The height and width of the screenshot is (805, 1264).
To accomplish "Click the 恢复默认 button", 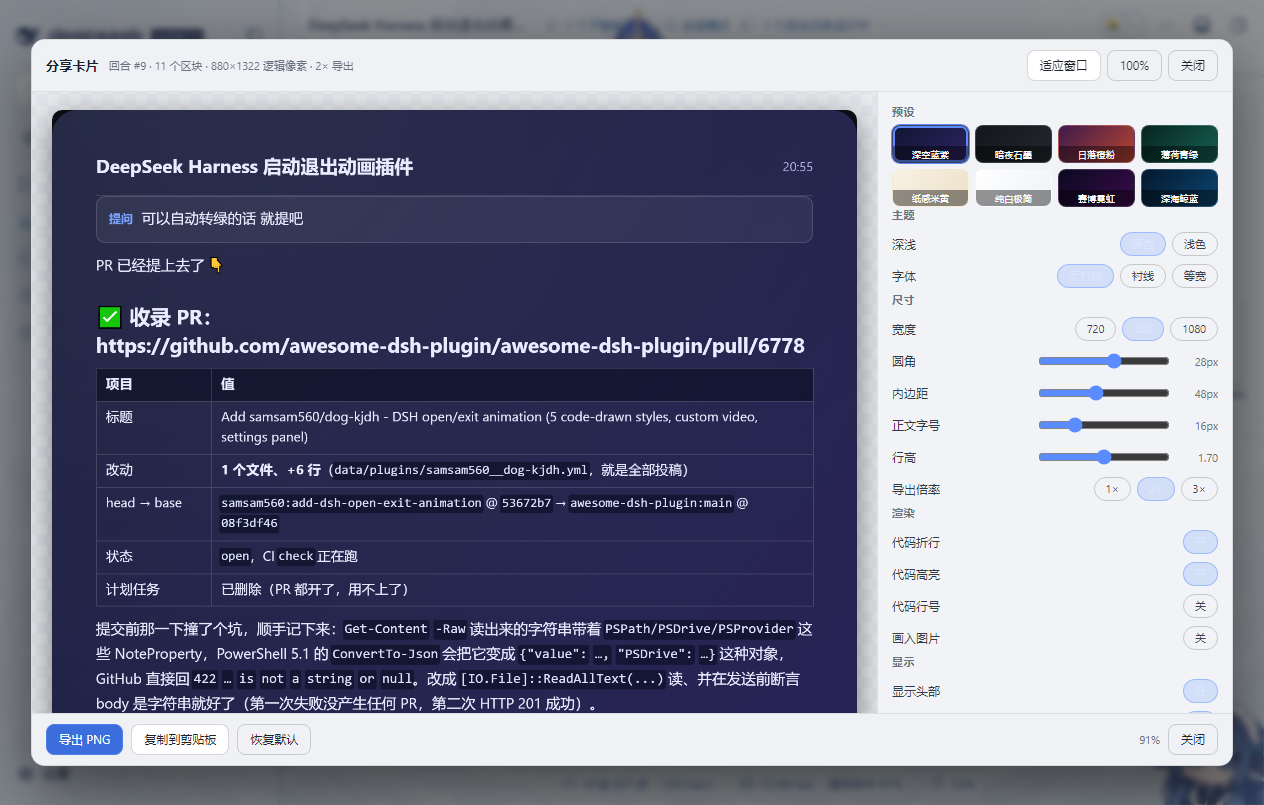I will 274,740.
